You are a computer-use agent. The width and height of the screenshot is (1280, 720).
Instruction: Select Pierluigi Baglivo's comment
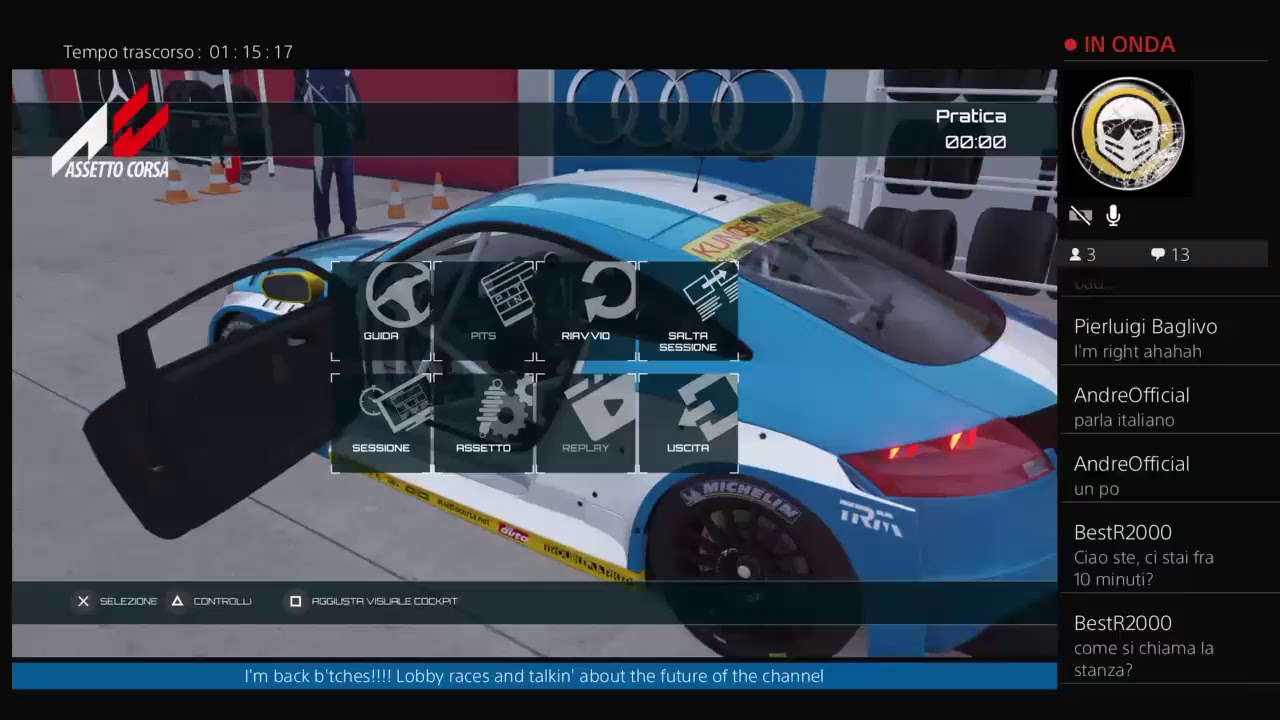[1169, 338]
